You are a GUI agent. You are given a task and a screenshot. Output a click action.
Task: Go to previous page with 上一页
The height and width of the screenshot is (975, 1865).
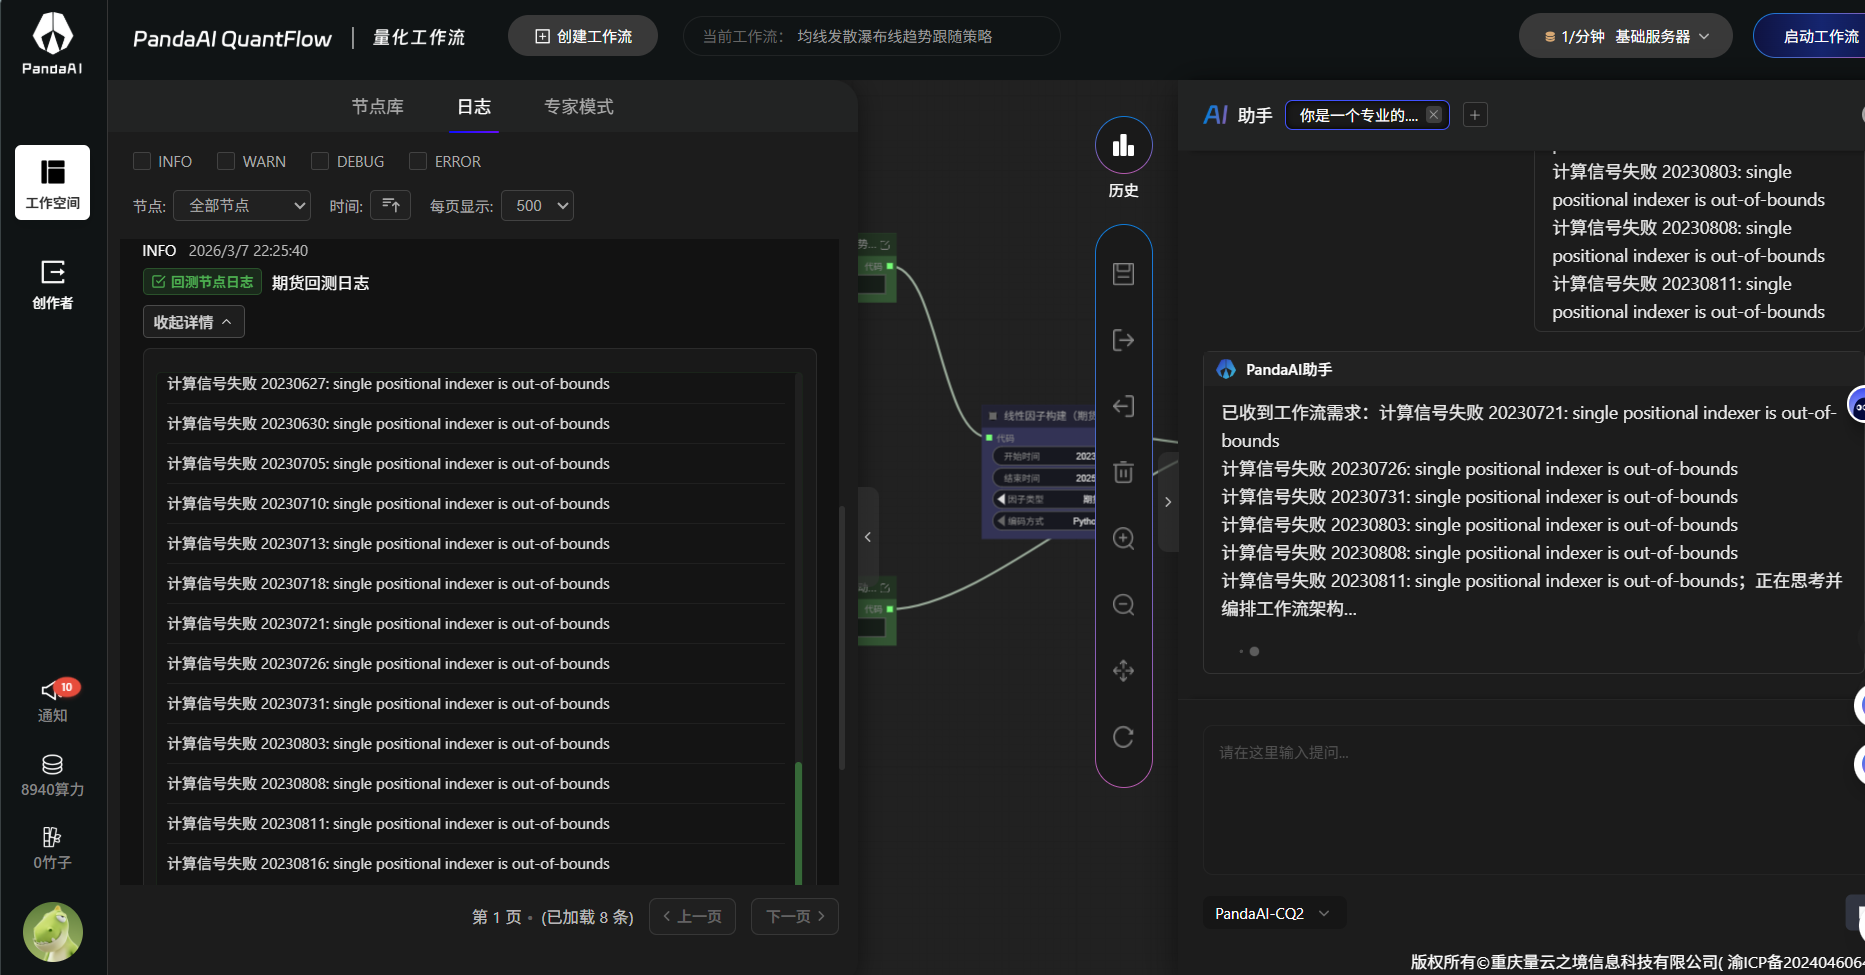pos(692,916)
